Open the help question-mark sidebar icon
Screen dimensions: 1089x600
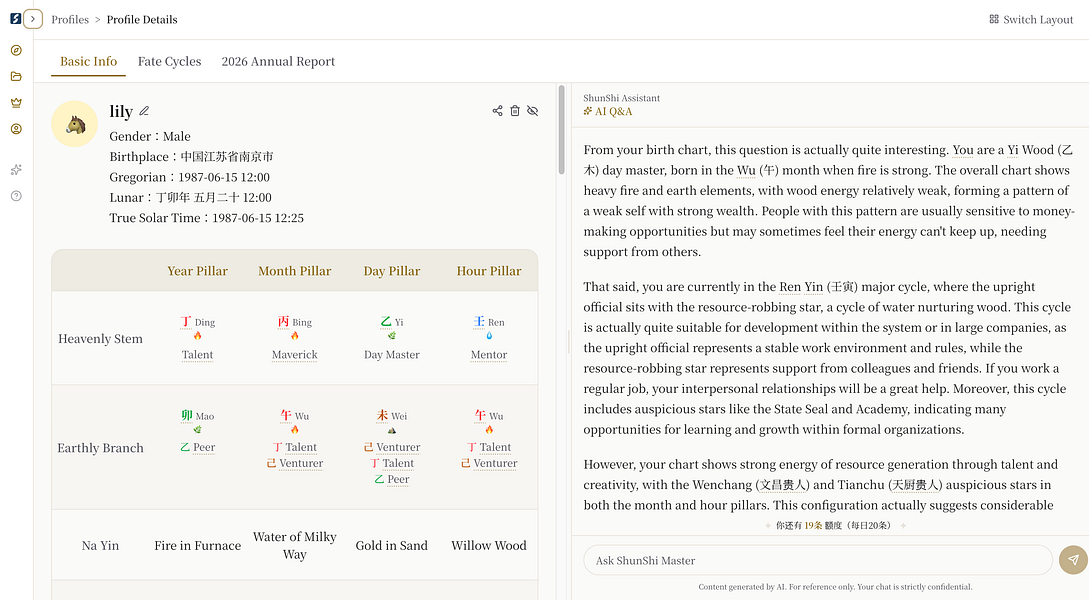pos(16,196)
